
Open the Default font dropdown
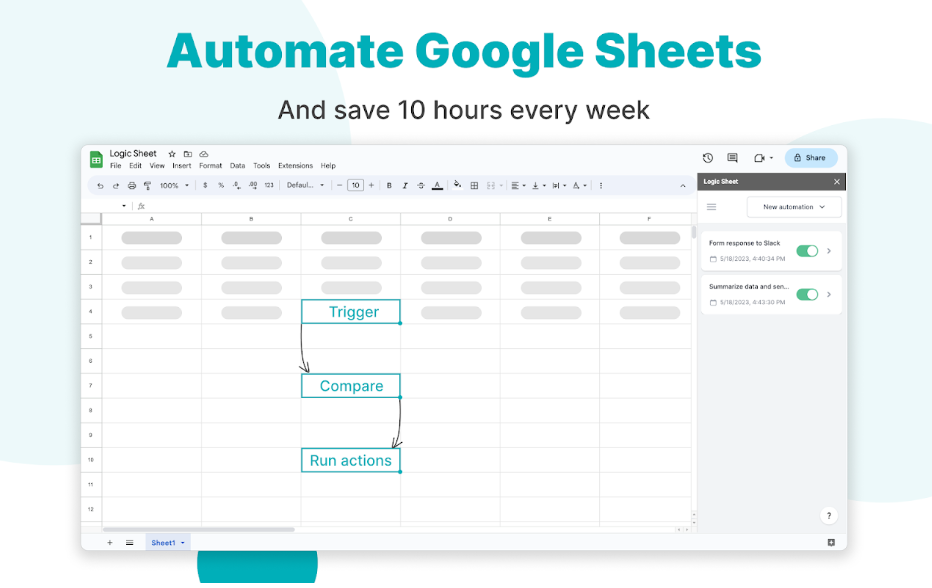306,185
